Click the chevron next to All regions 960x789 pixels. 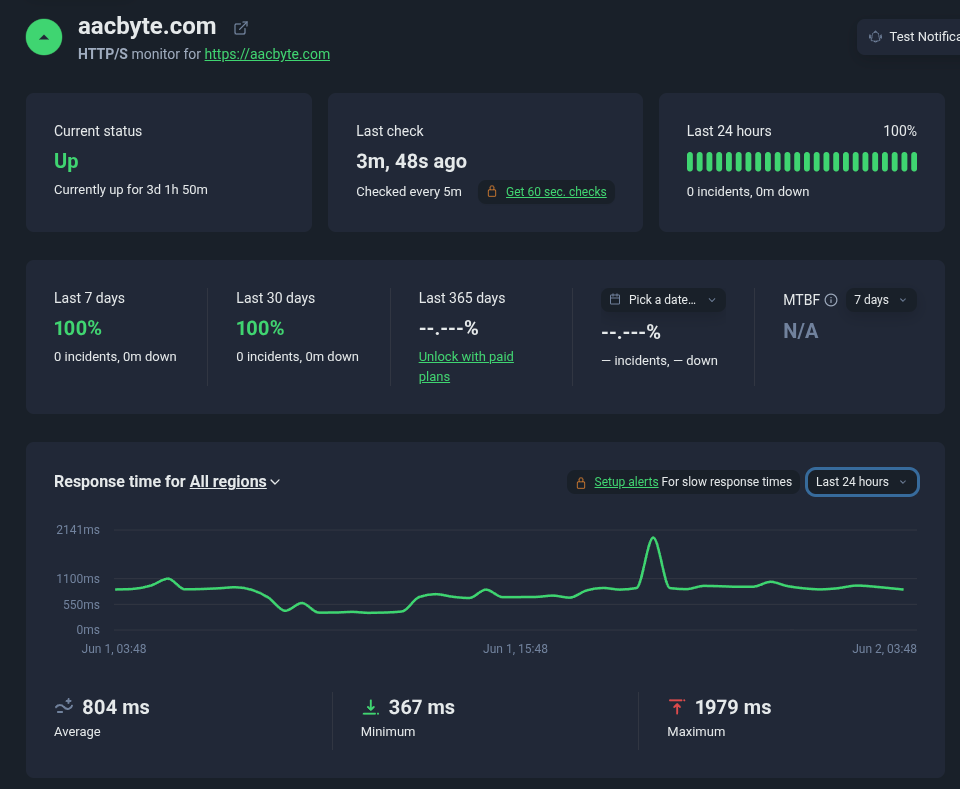[276, 482]
